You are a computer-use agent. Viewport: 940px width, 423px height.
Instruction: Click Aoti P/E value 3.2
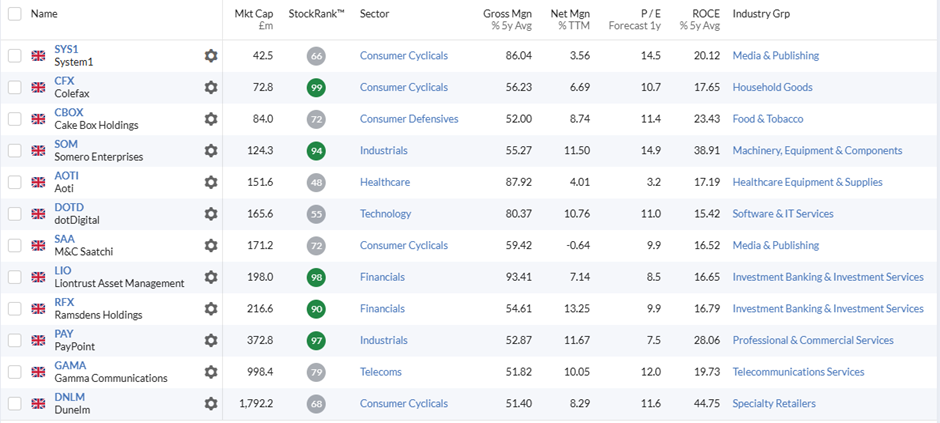point(654,182)
